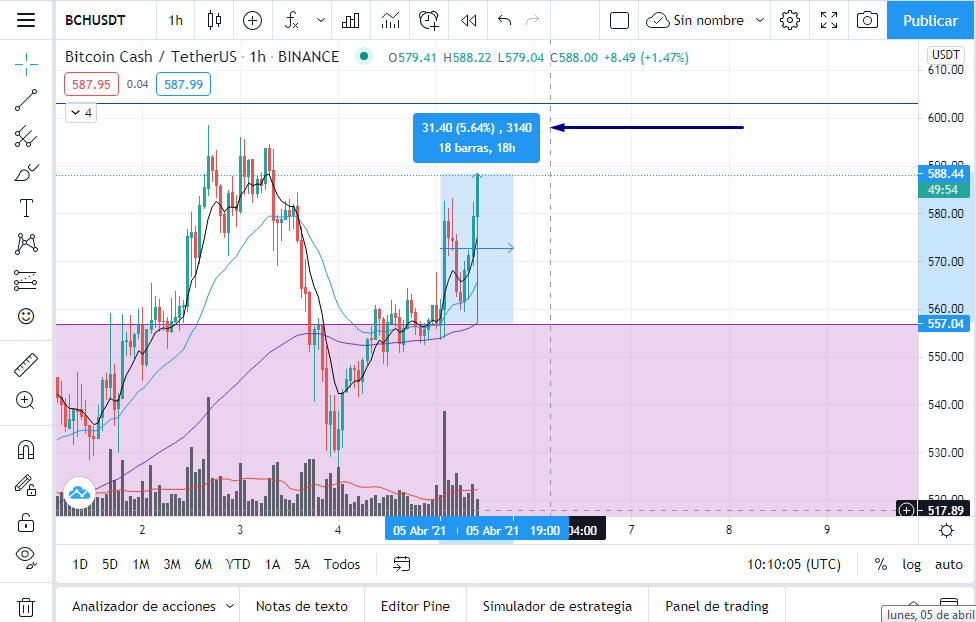Click the Publicar button
This screenshot has height=622, width=976.
click(x=931, y=20)
